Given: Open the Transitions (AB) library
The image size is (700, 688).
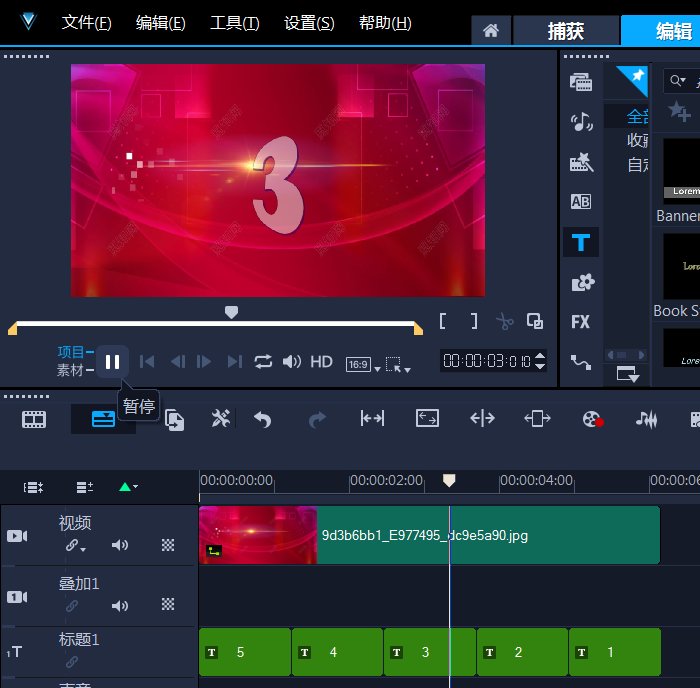Looking at the screenshot, I should point(580,202).
